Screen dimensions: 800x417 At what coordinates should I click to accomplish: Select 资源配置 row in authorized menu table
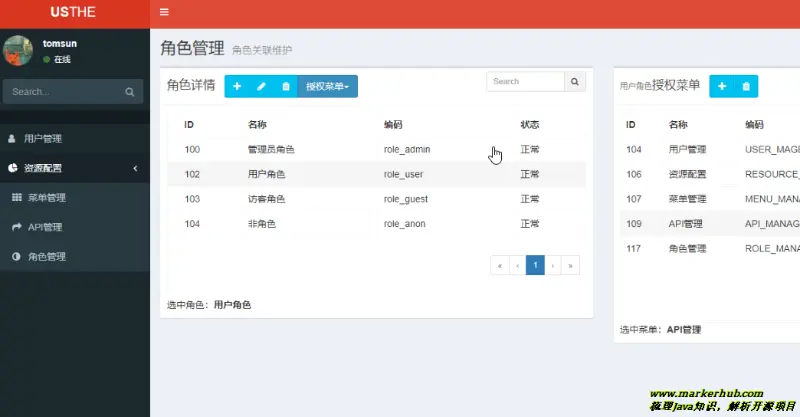[x=710, y=174]
